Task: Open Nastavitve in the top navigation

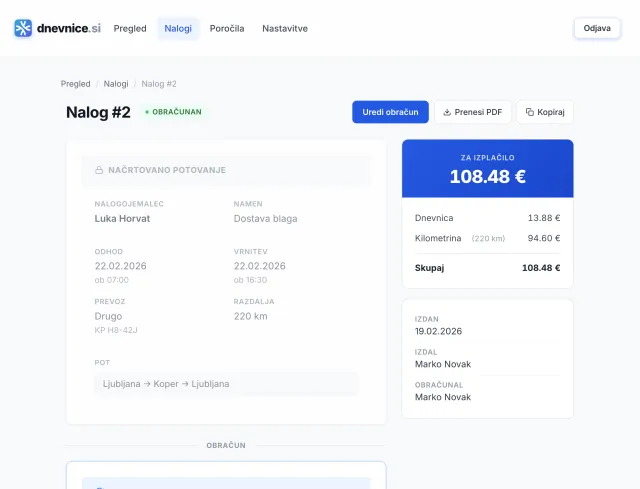Action: coord(285,28)
